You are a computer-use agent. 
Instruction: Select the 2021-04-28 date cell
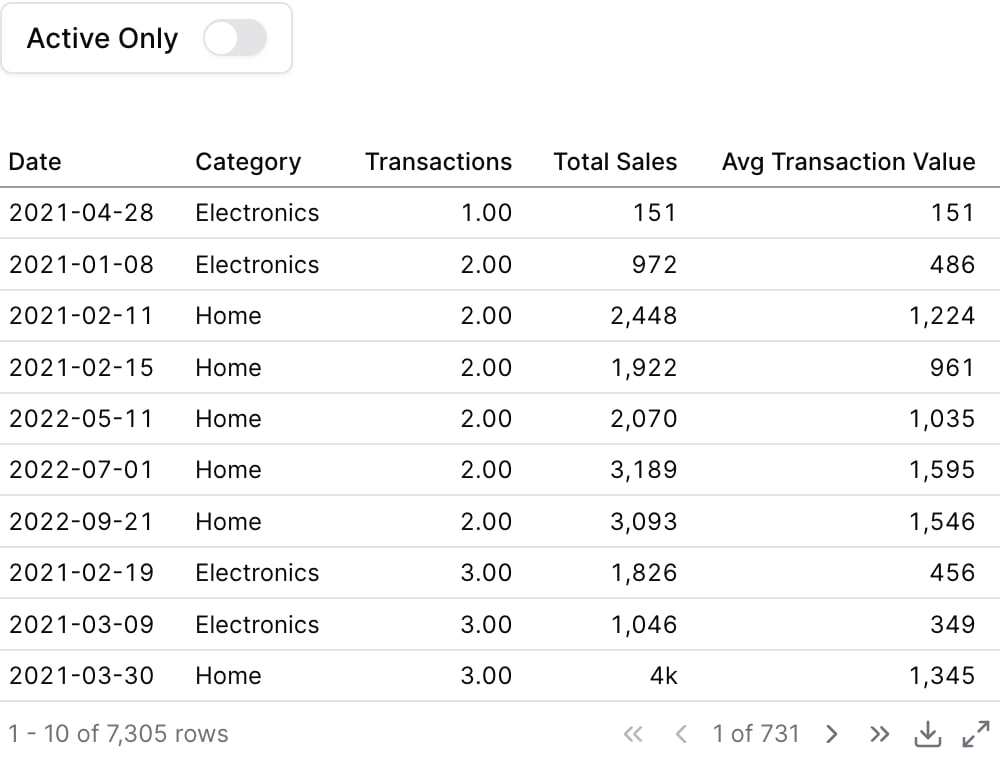(x=81, y=213)
